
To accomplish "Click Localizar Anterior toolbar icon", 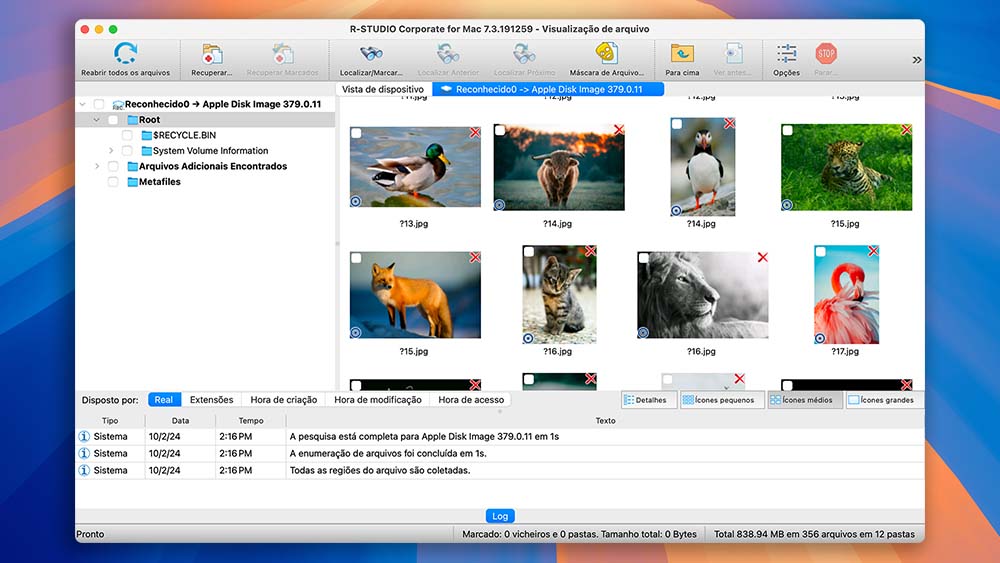I will 448,54.
